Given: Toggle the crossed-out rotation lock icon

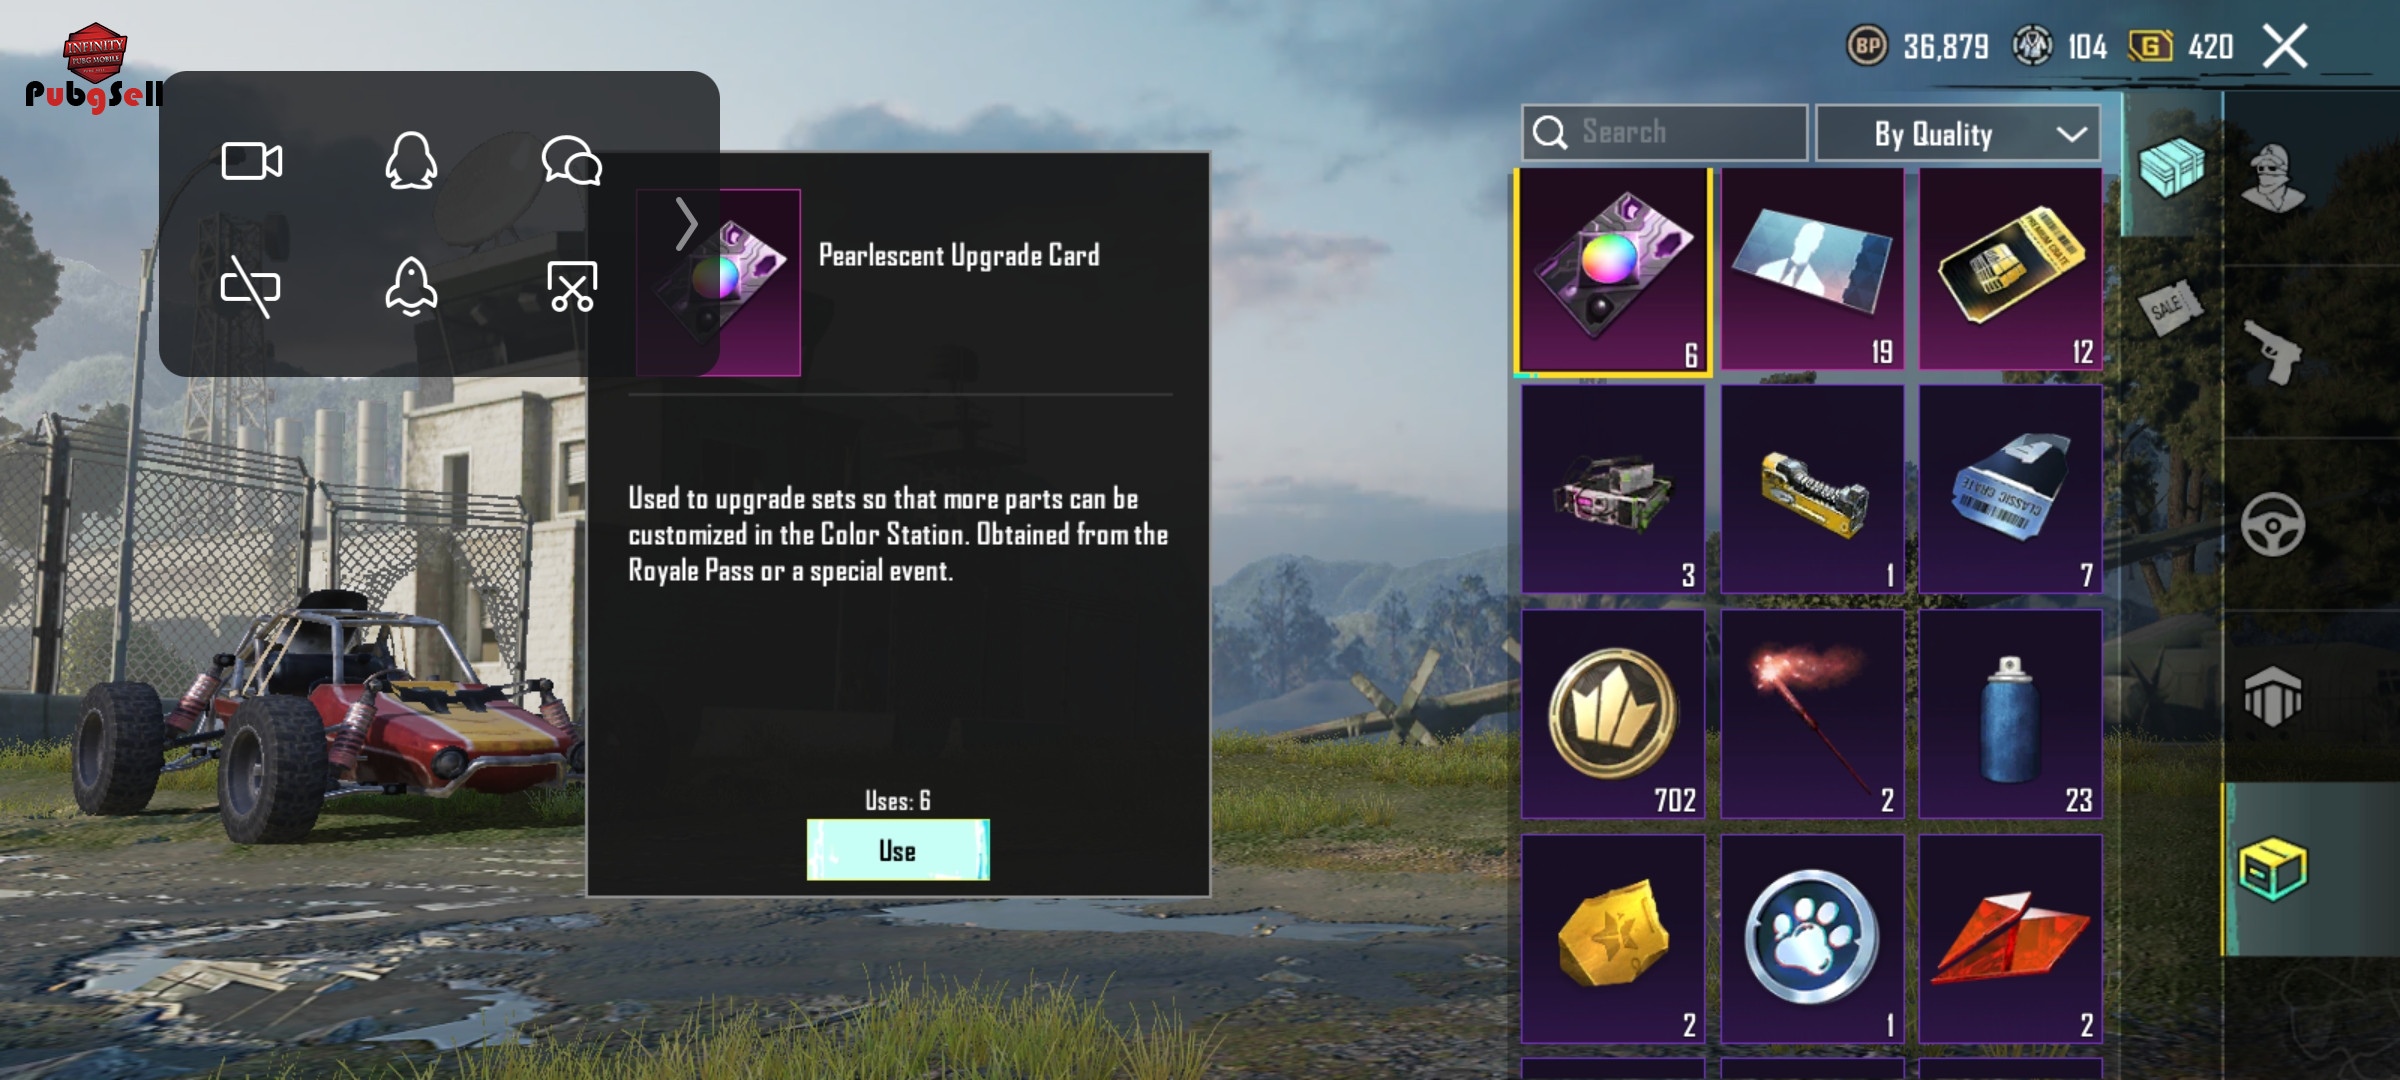Looking at the screenshot, I should pyautogui.click(x=250, y=287).
